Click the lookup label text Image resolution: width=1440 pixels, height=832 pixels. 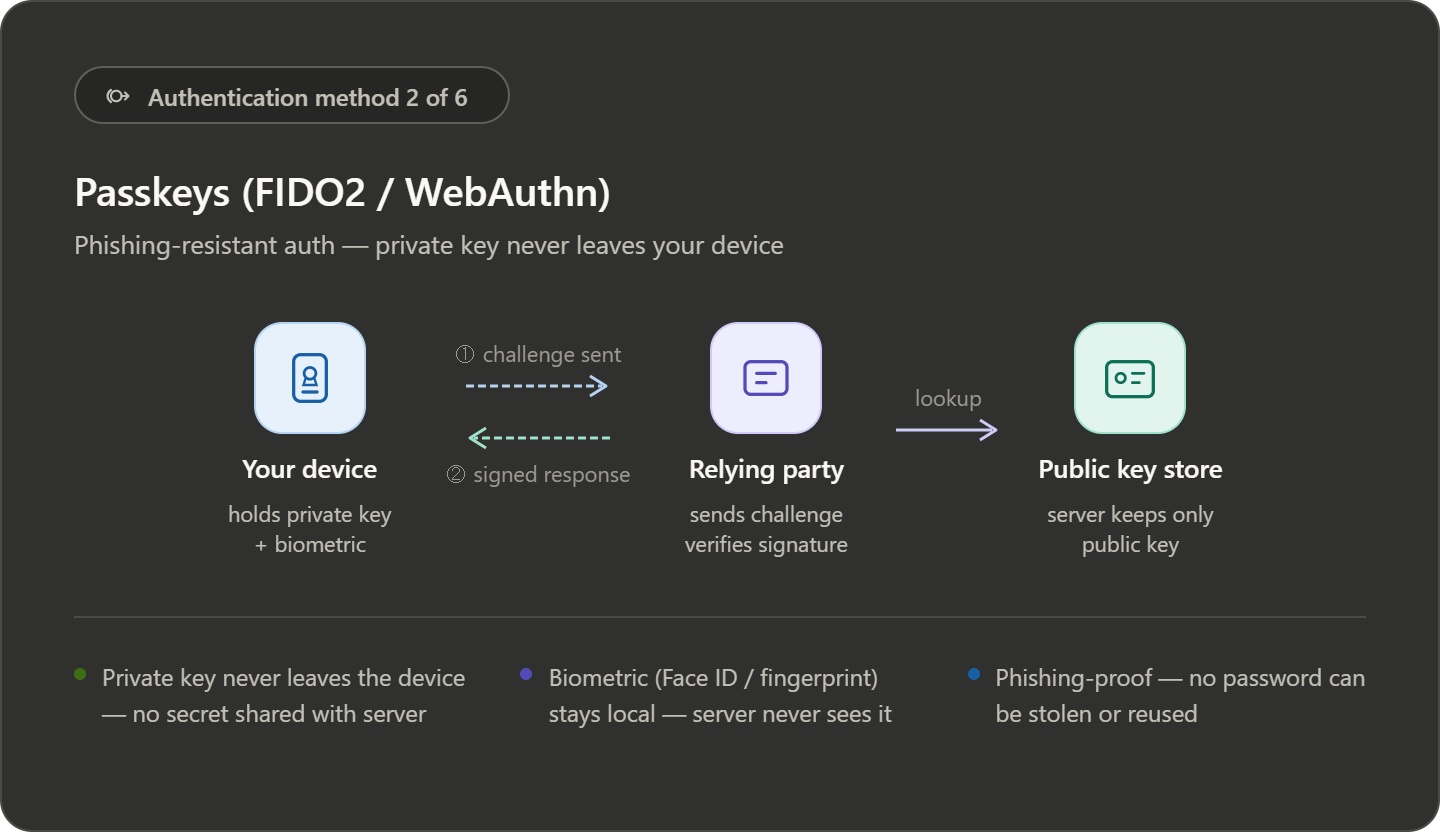point(948,398)
